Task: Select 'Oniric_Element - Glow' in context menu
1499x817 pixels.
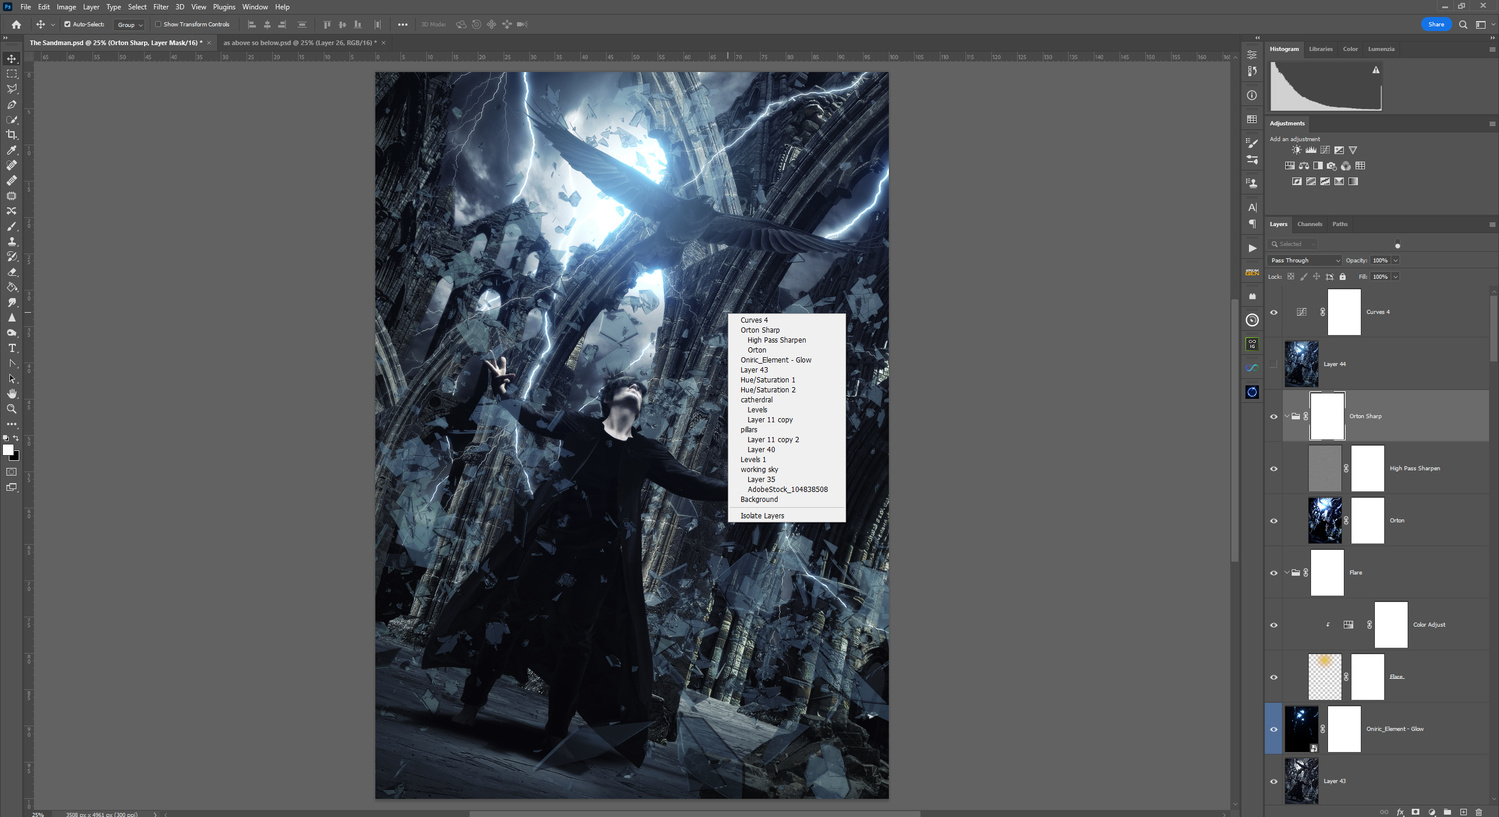Action: tap(776, 360)
